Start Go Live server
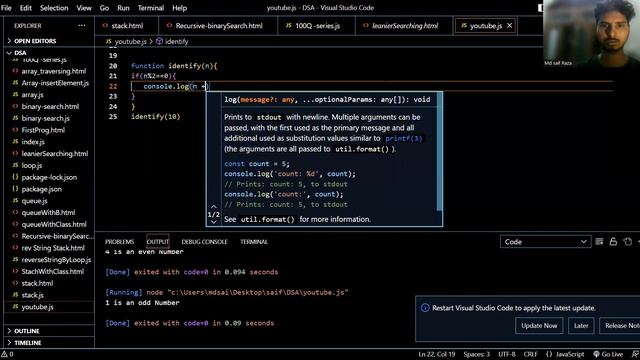640x360 pixels. point(608,354)
